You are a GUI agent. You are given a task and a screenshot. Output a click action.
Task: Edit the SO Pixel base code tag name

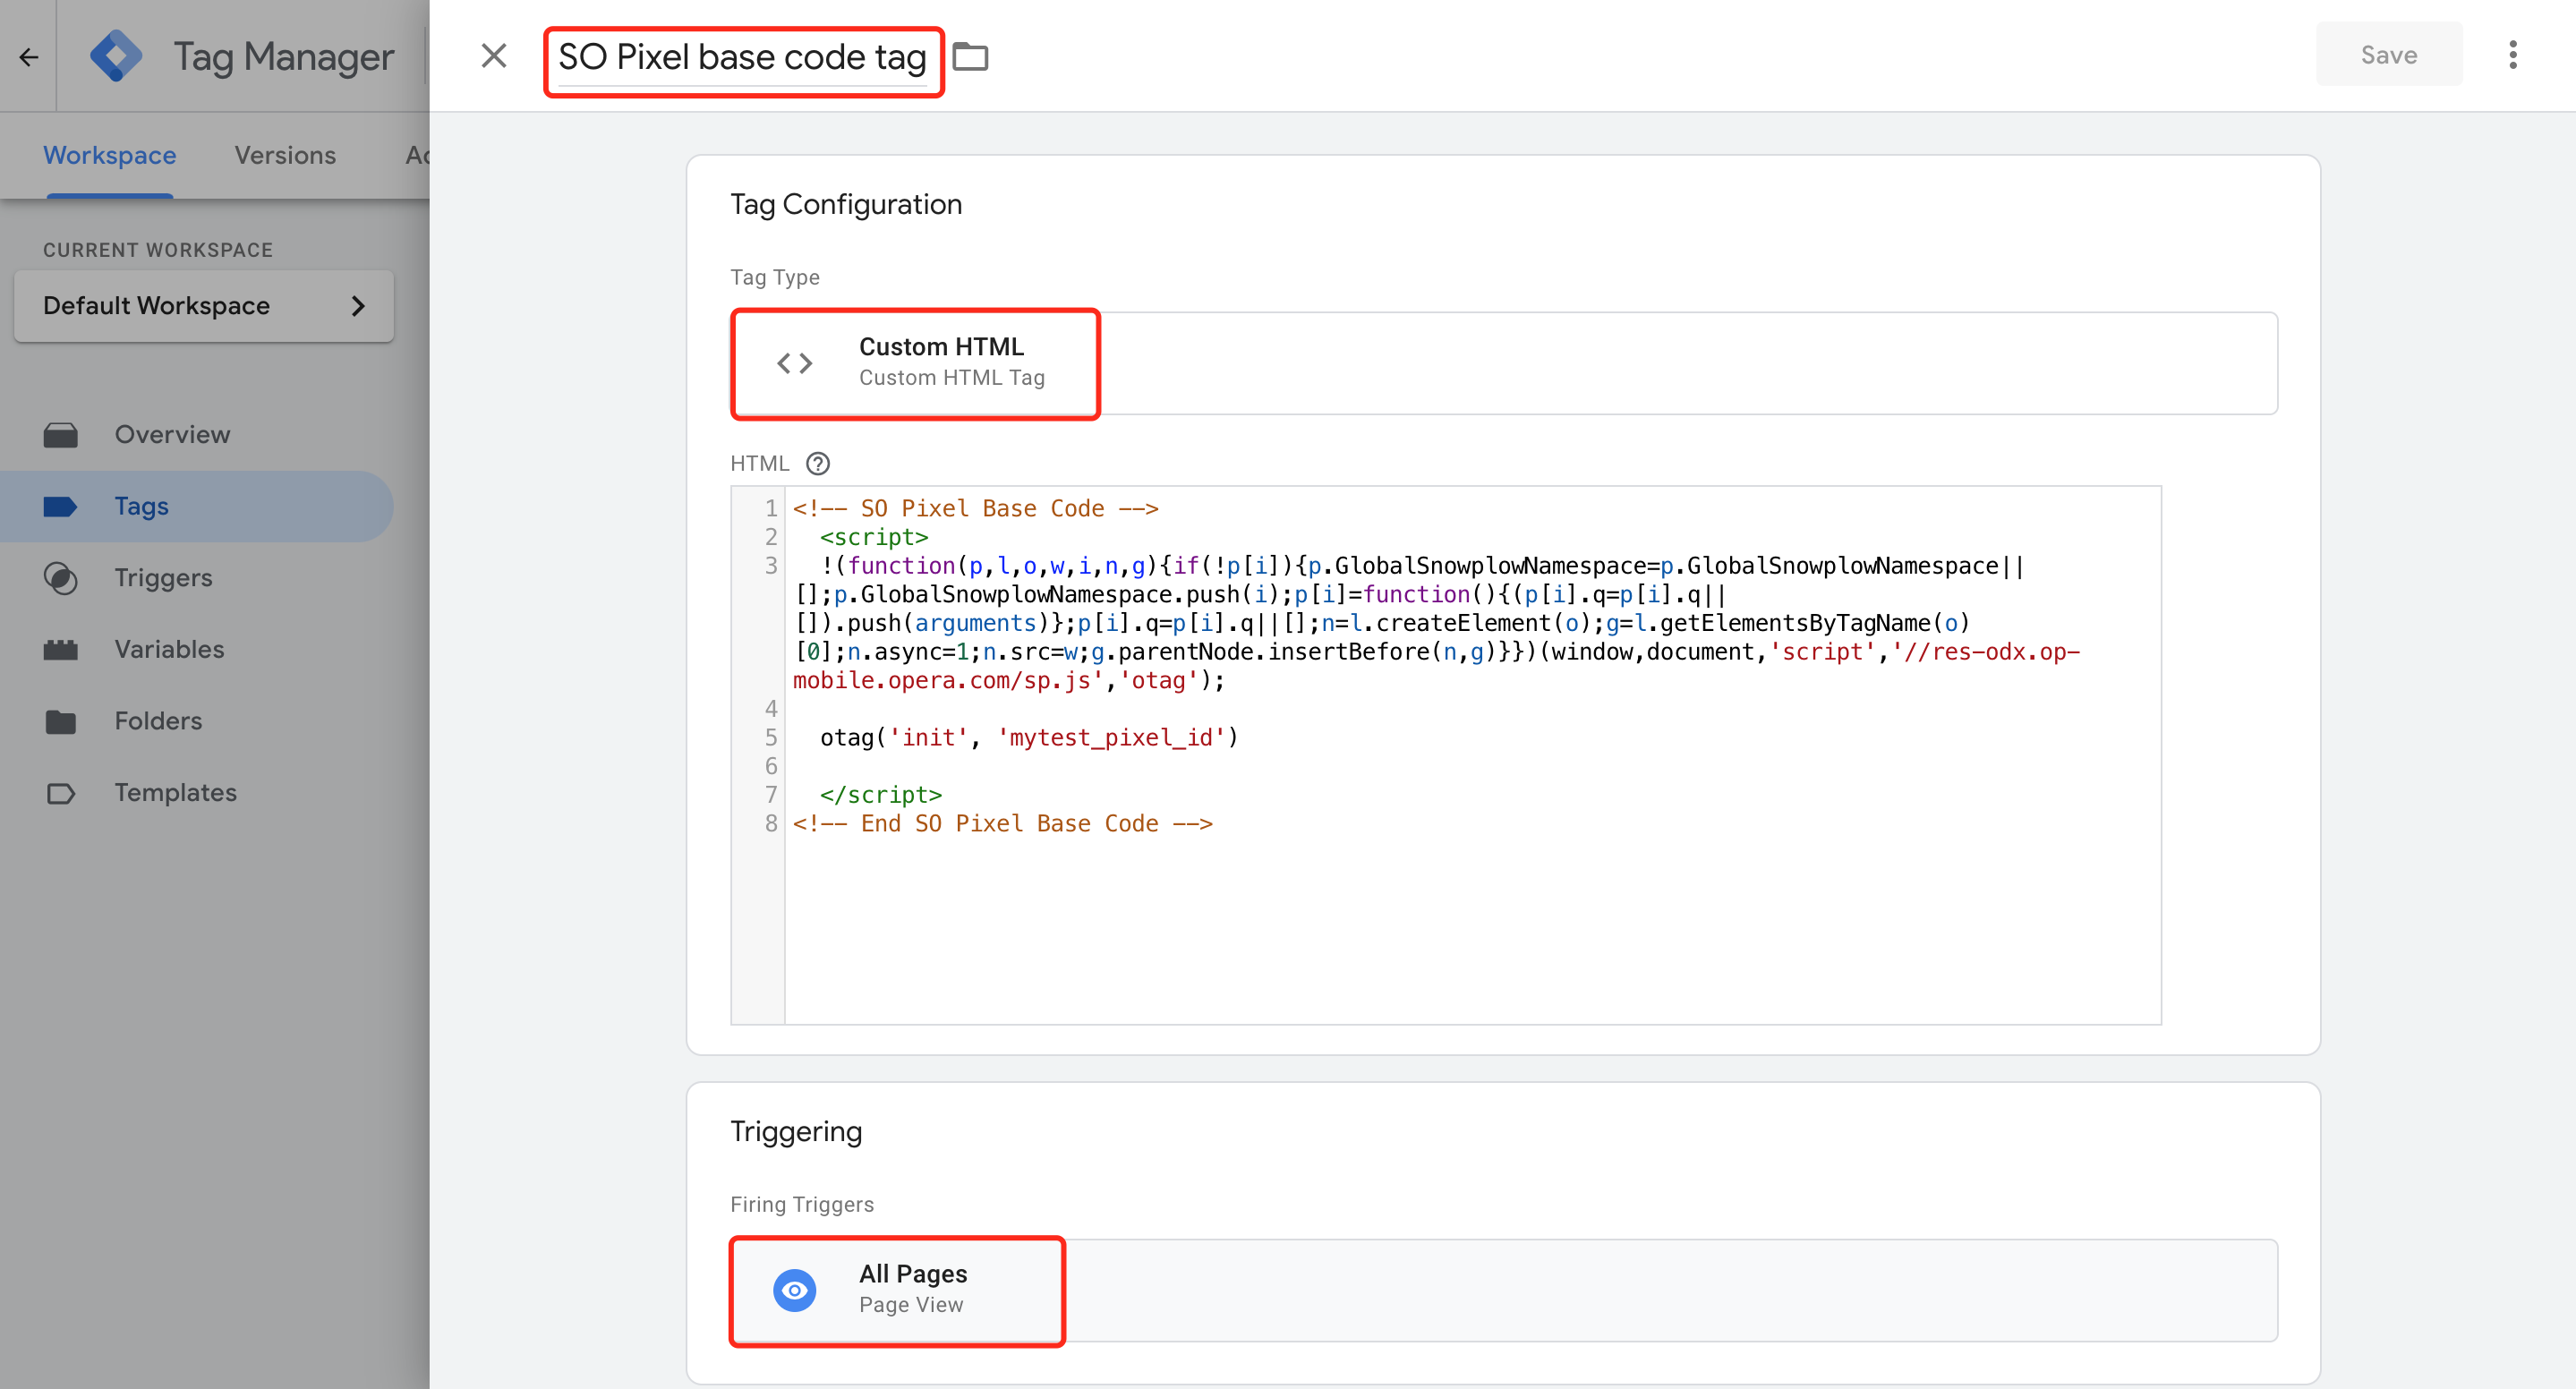[x=742, y=58]
